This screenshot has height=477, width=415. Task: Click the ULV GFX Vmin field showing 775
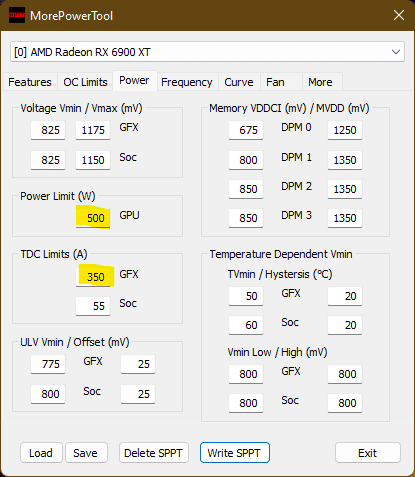point(48,364)
